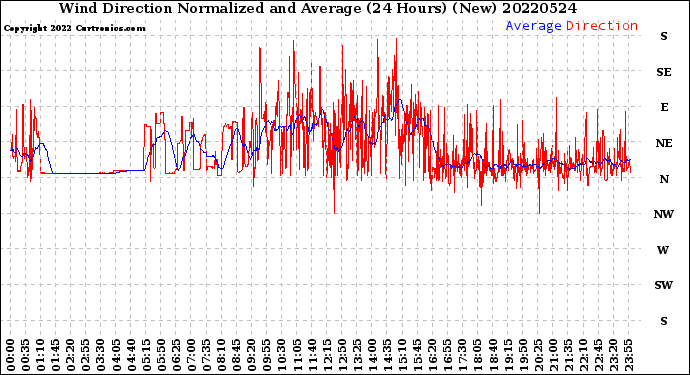
Task: Click the 04:05 time axis label
Action: point(116,355)
